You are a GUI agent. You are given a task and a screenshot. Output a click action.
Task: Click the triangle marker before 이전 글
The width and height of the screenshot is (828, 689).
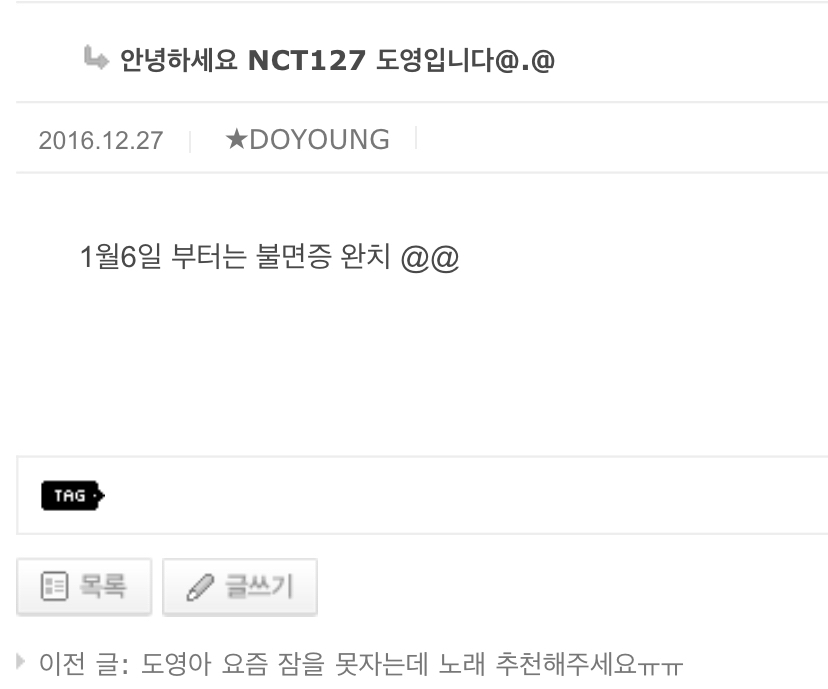(x=20, y=661)
